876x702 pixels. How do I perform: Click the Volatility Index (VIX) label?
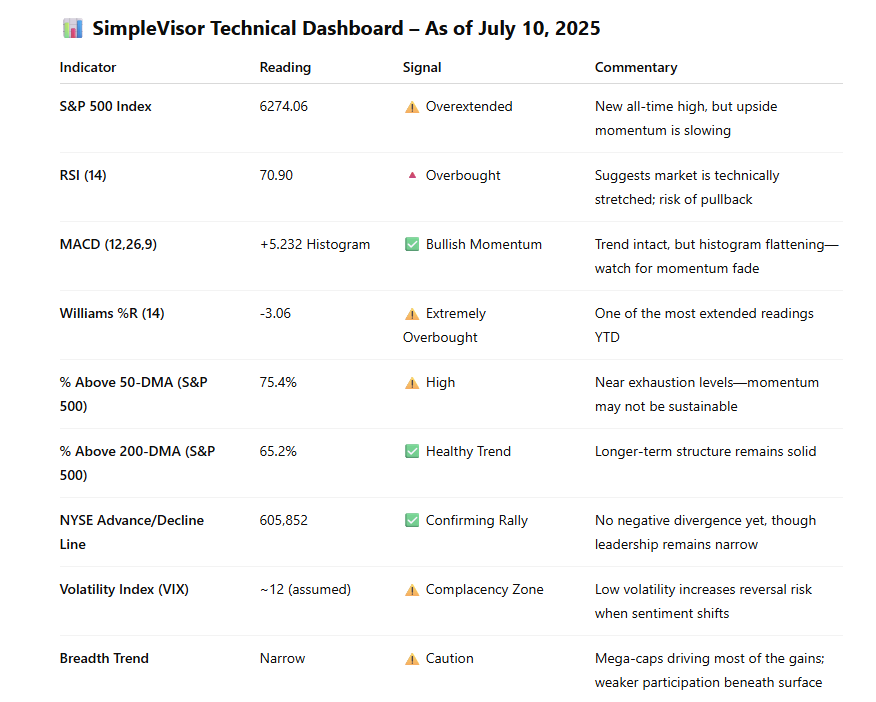(x=125, y=589)
